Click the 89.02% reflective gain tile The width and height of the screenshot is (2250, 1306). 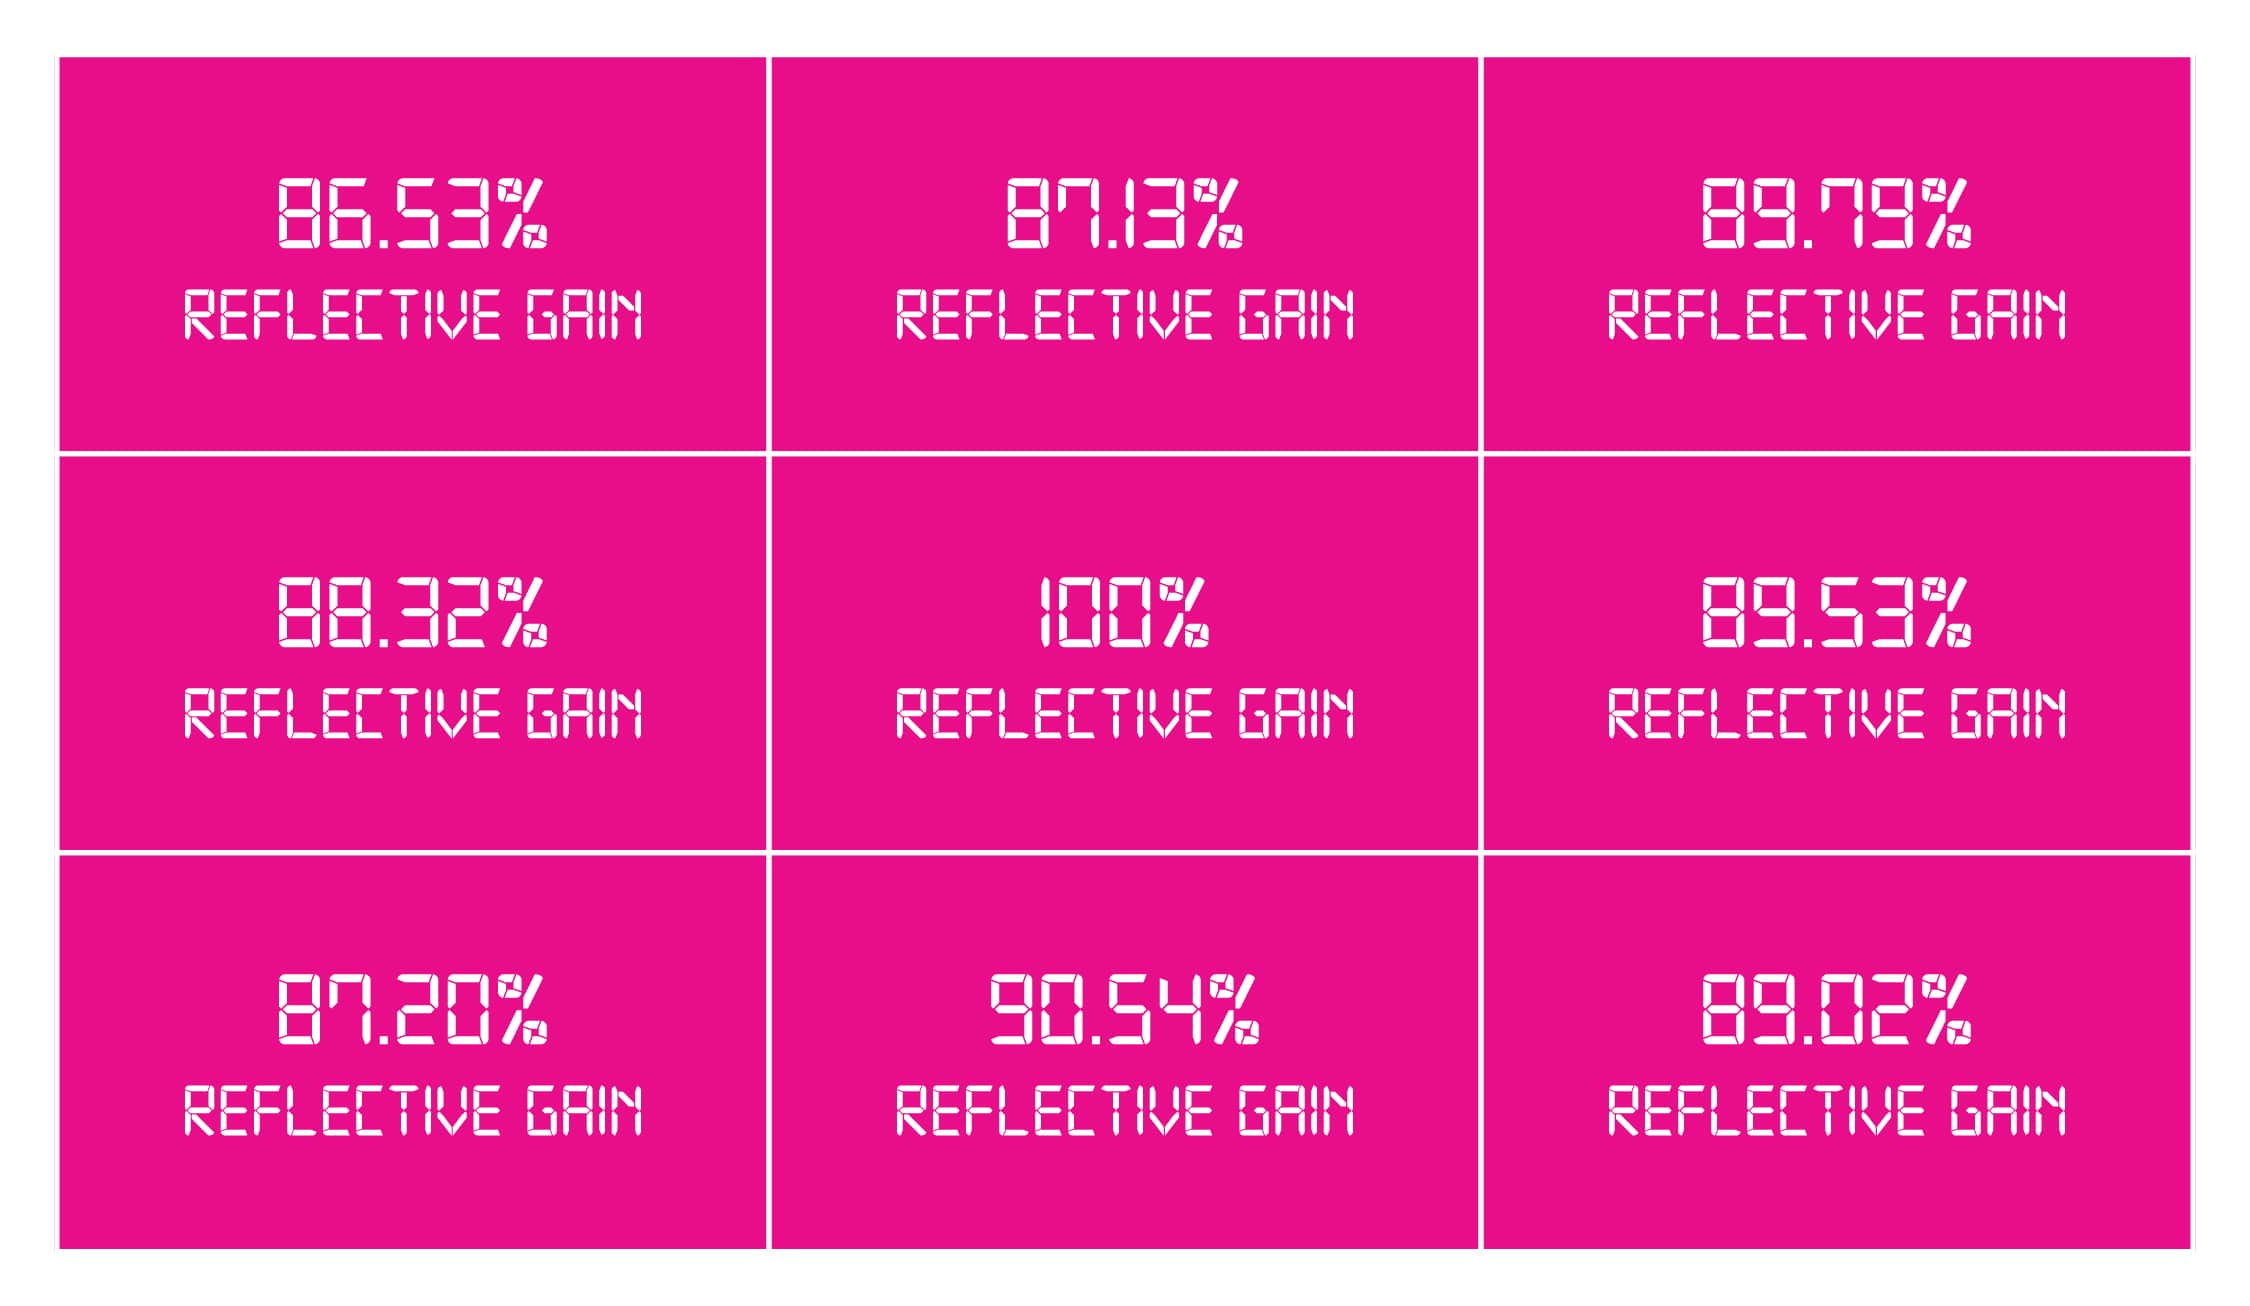coord(1836,1052)
